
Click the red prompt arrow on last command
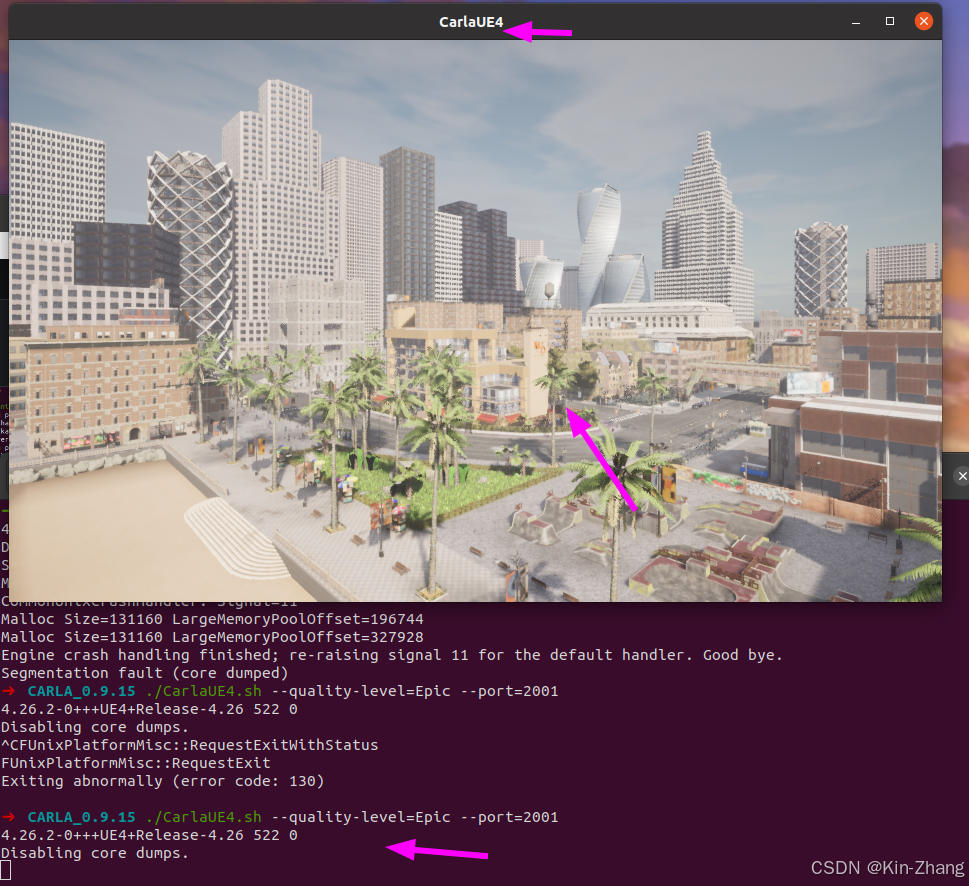10,817
